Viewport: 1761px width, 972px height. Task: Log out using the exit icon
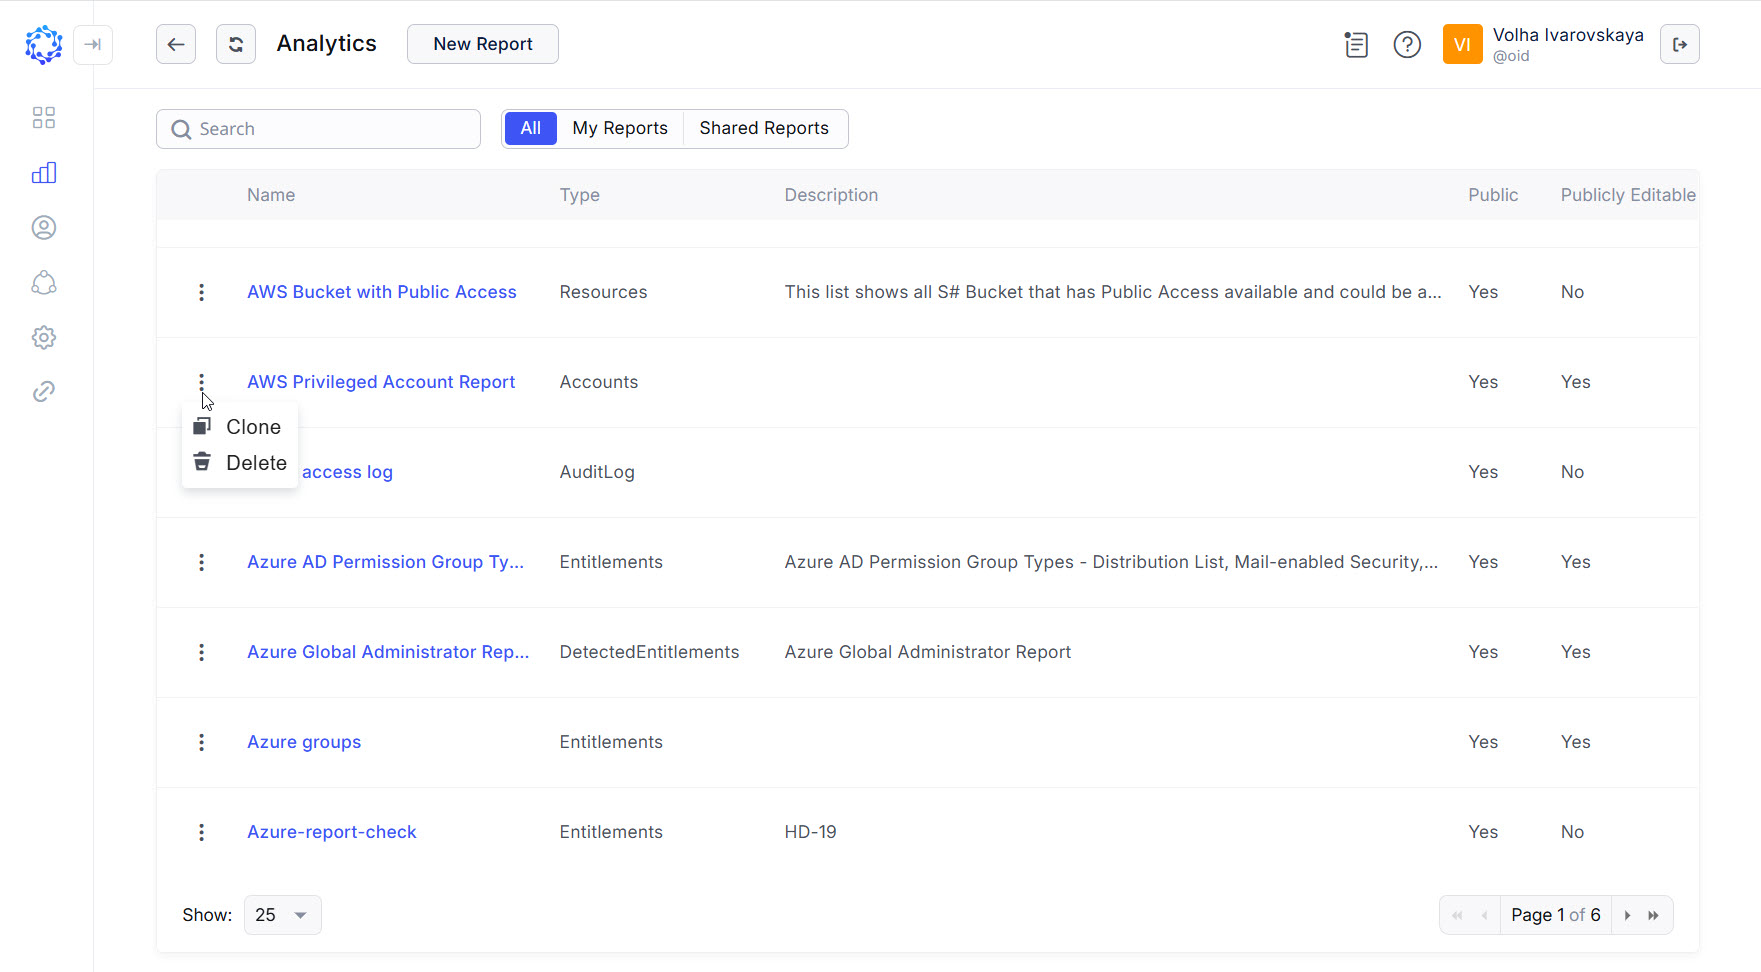click(x=1679, y=44)
